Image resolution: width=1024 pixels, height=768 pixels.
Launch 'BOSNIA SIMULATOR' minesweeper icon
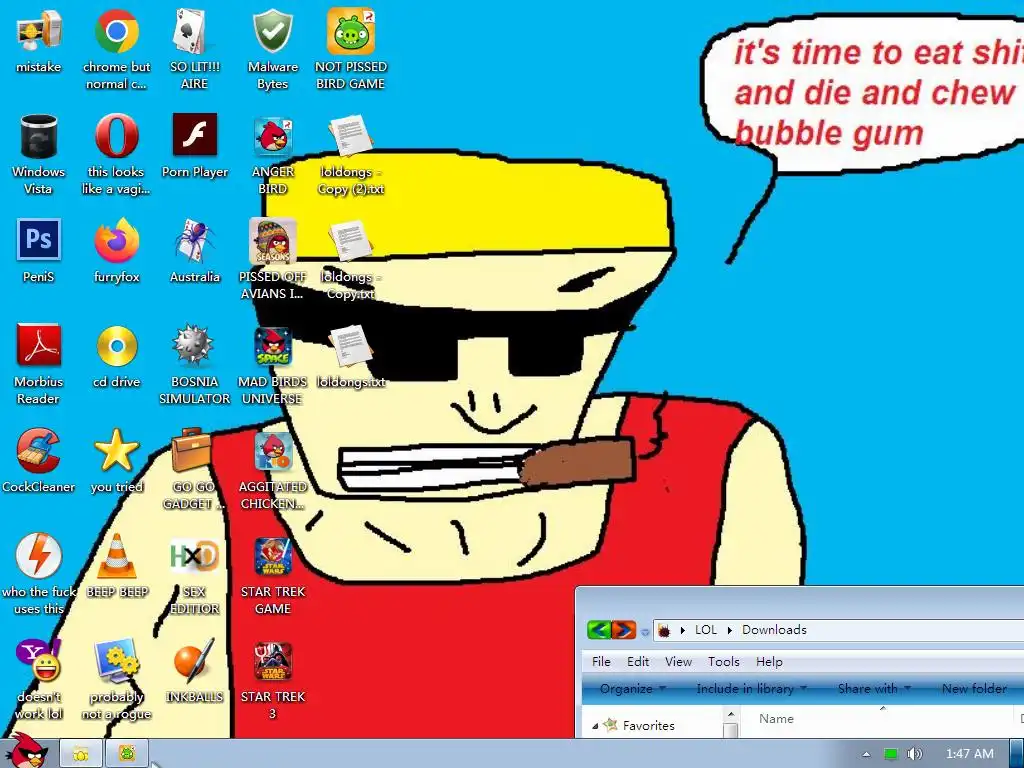click(193, 345)
